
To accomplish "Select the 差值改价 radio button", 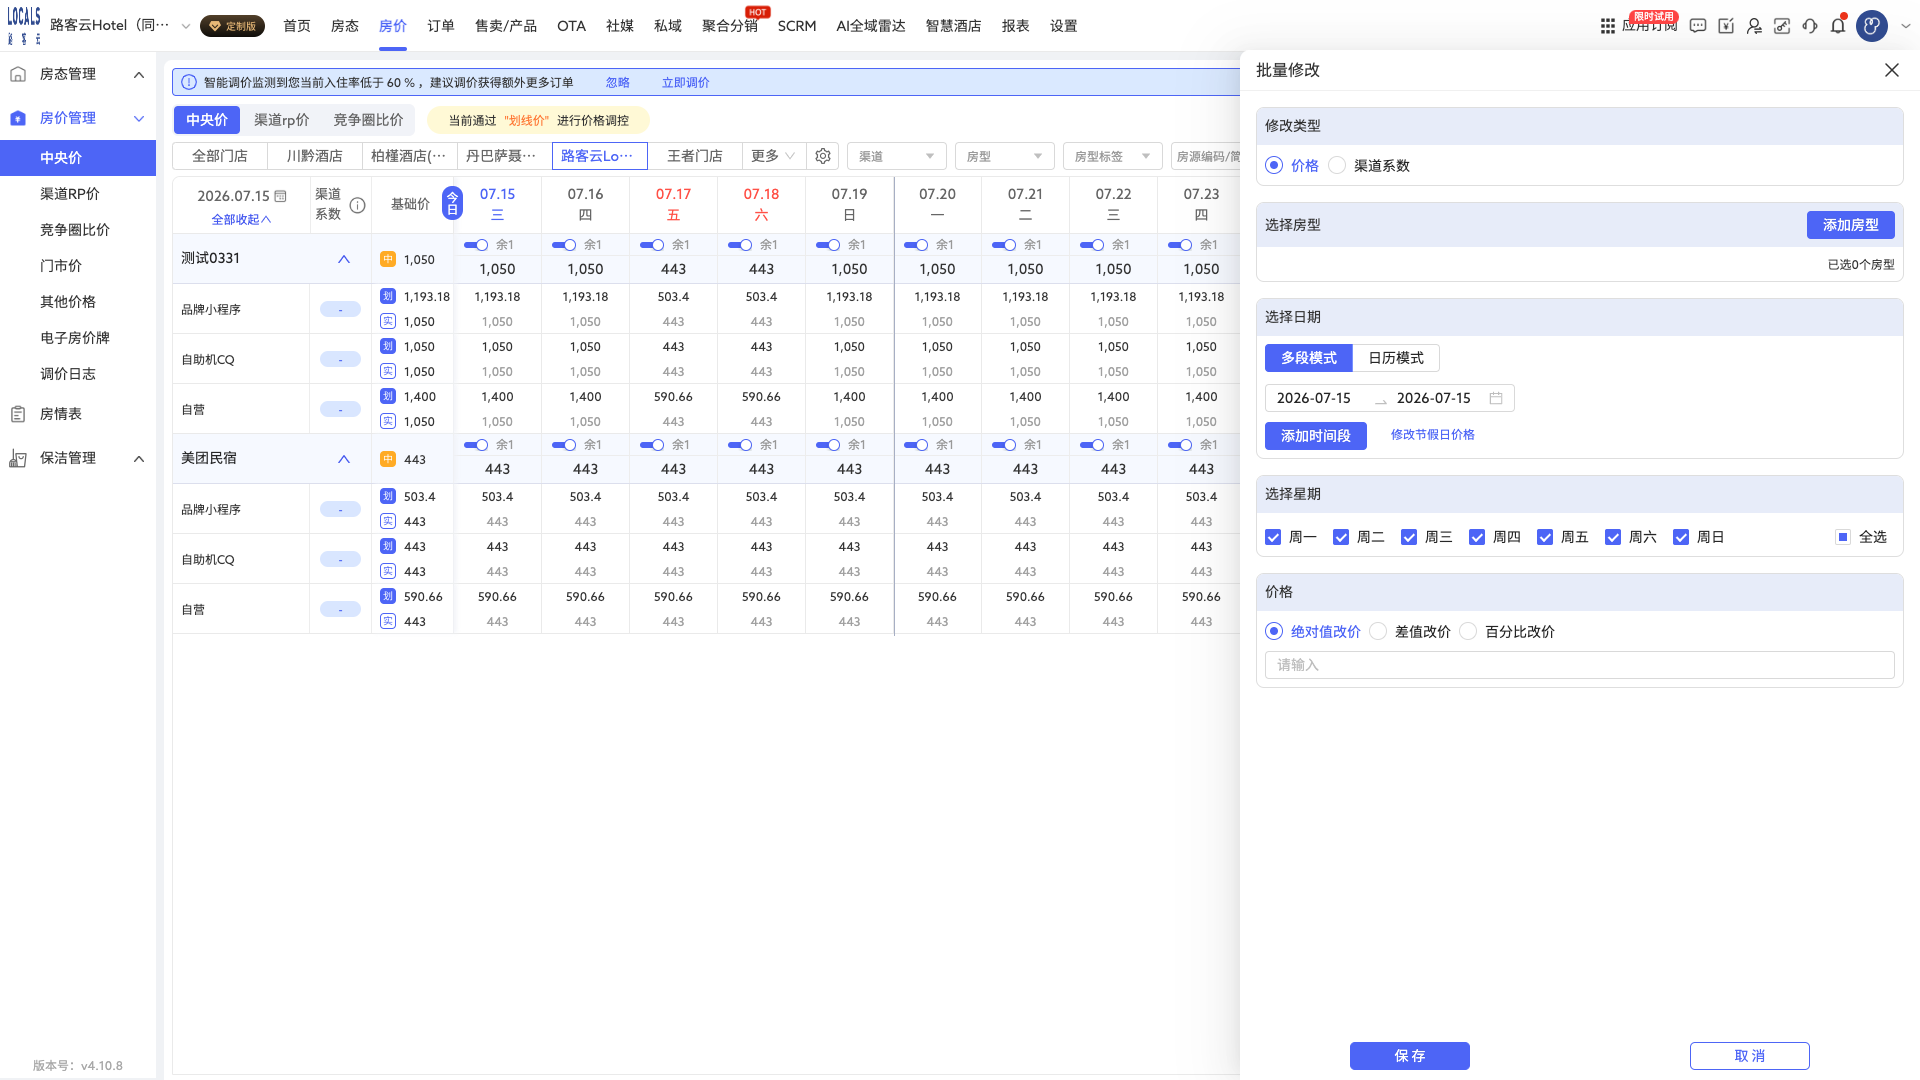I will coord(1378,632).
